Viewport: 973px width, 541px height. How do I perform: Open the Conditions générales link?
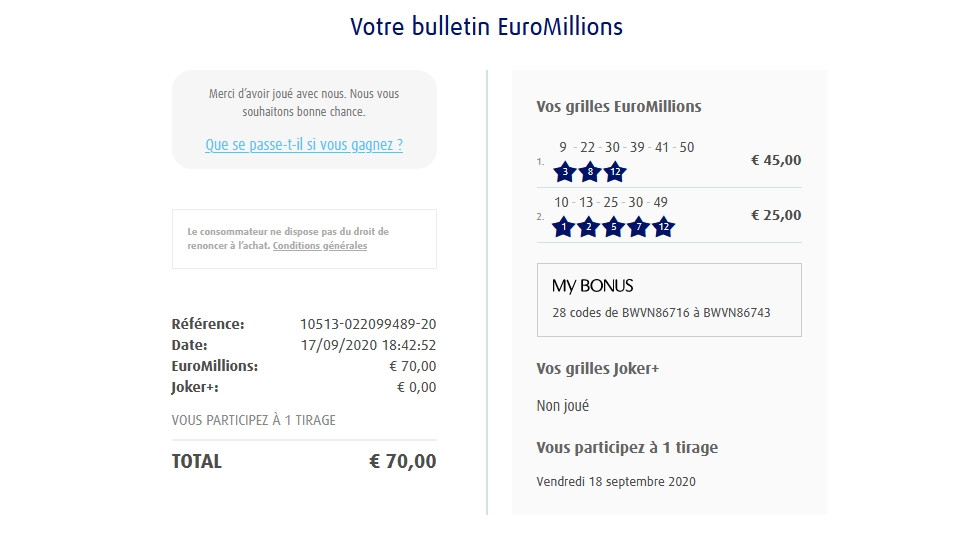point(320,246)
